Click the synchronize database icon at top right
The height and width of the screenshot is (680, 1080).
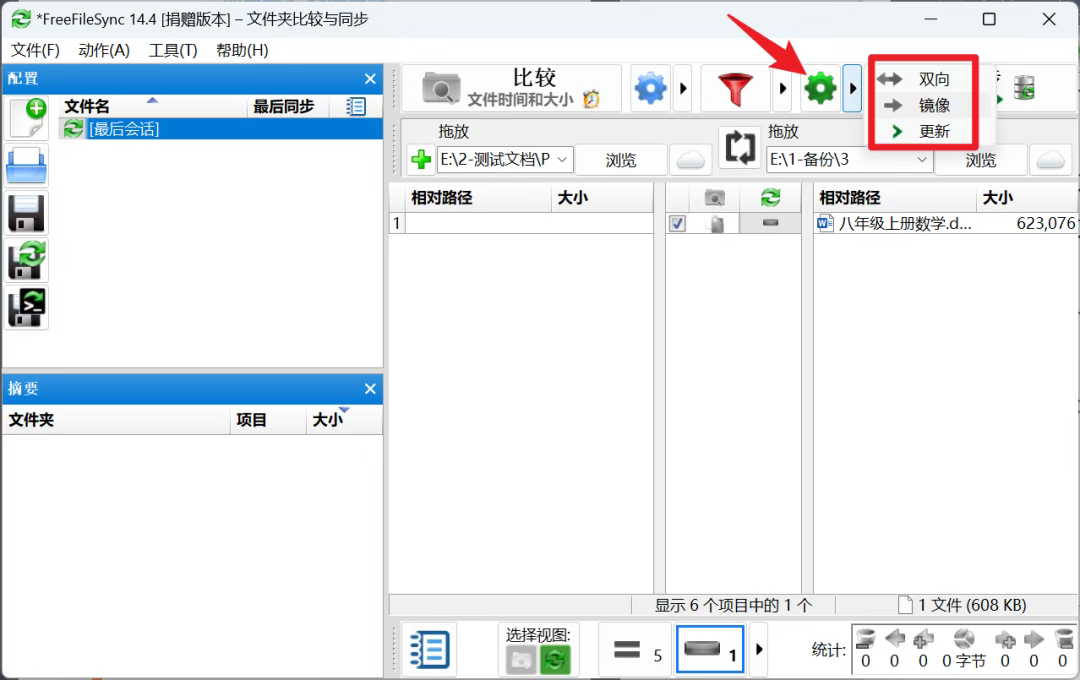1024,87
